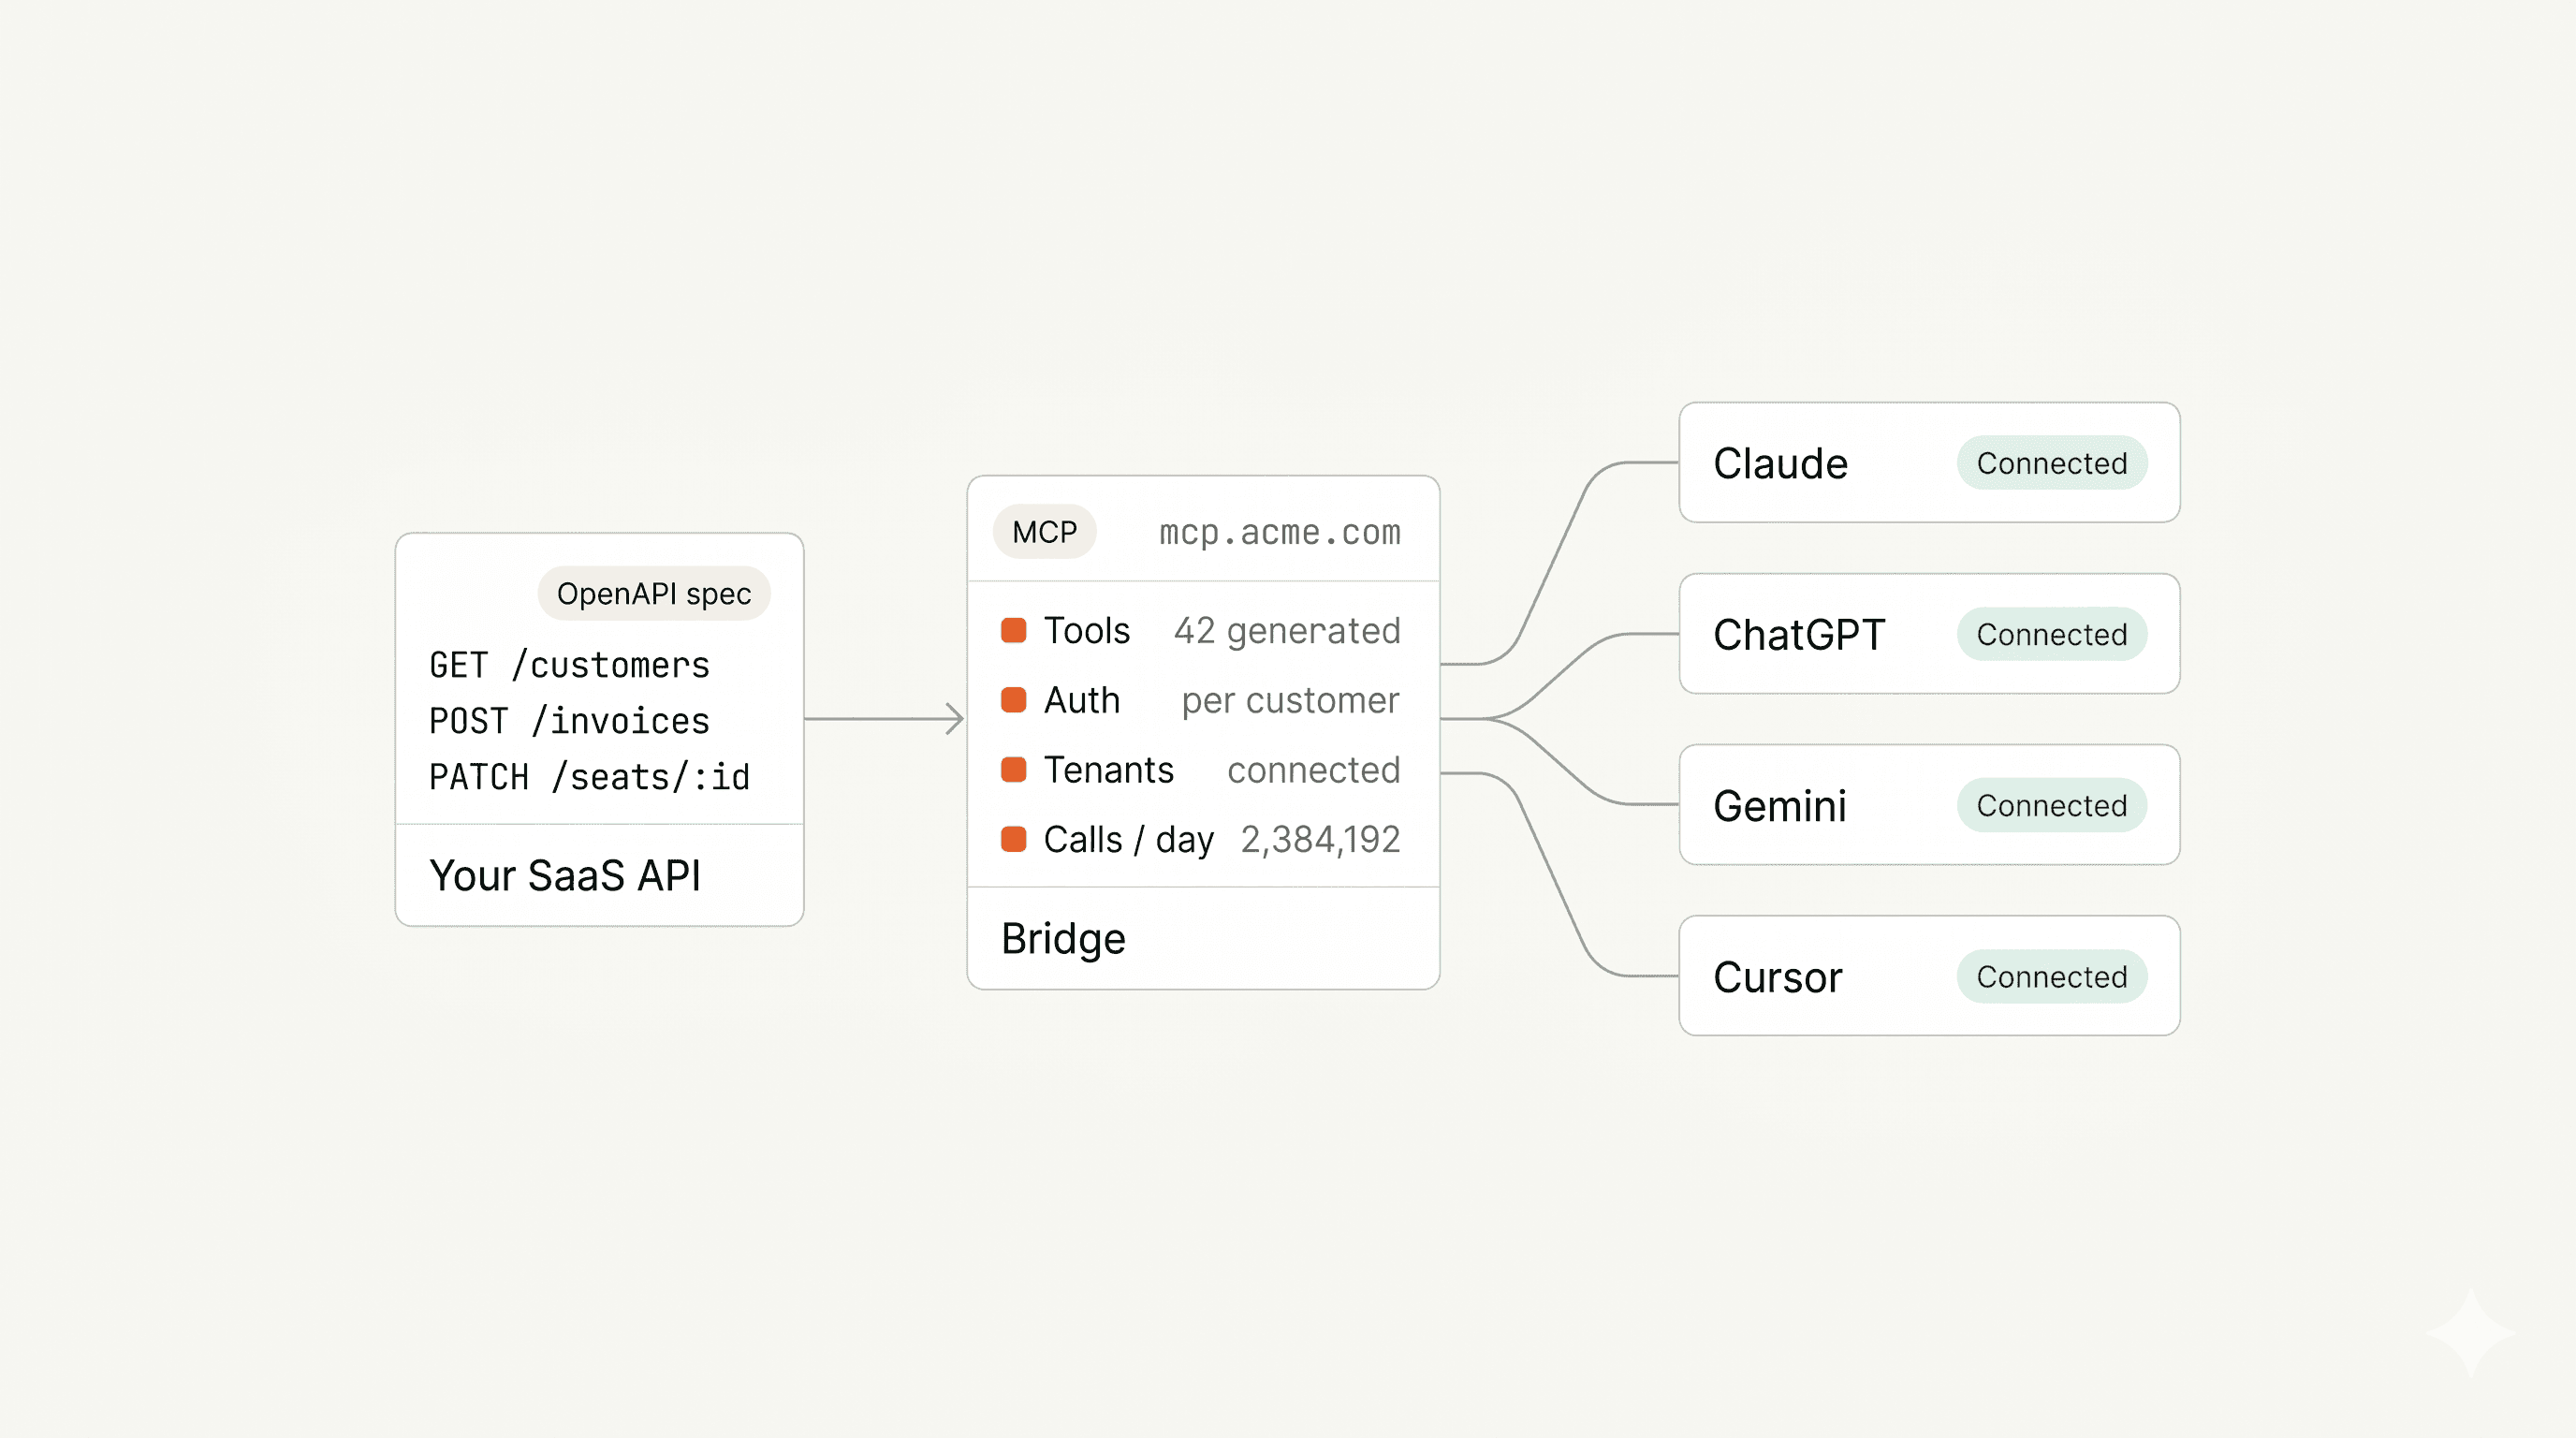Click the OpenAPI spec badge
Viewport: 2576px width, 1438px height.
click(654, 593)
